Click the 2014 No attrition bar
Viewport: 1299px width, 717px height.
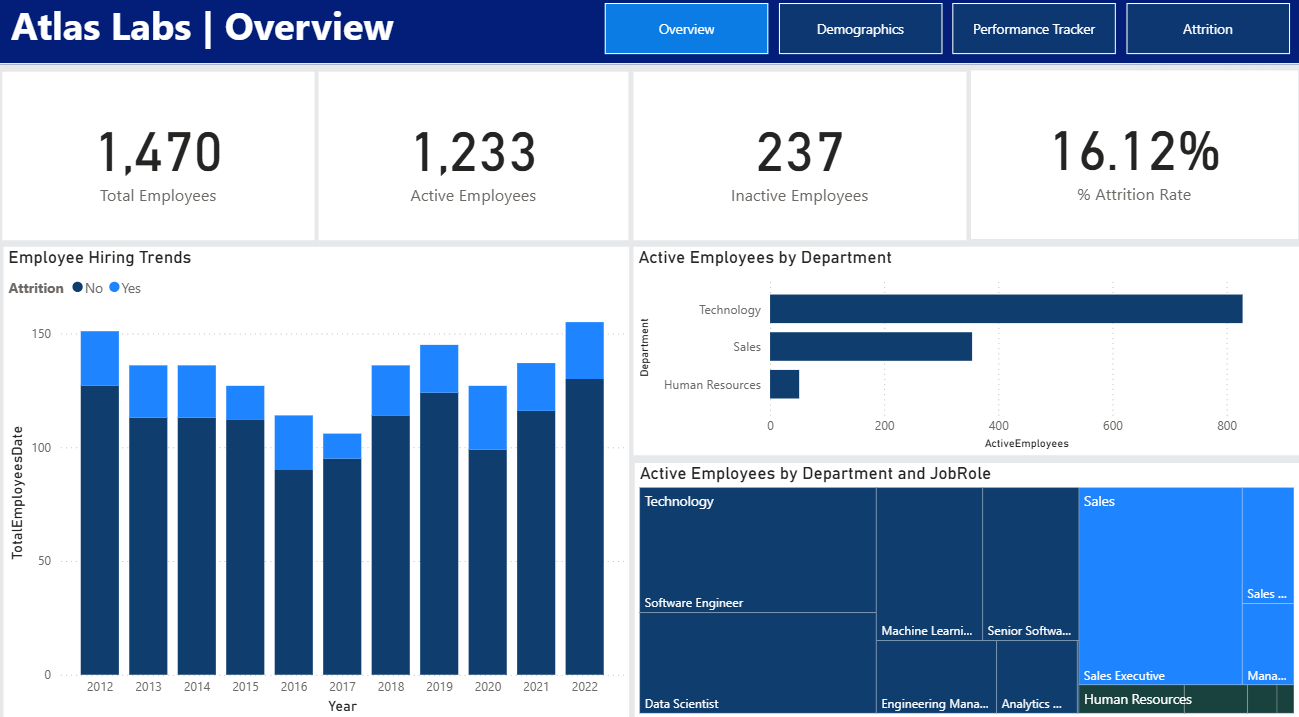click(197, 546)
